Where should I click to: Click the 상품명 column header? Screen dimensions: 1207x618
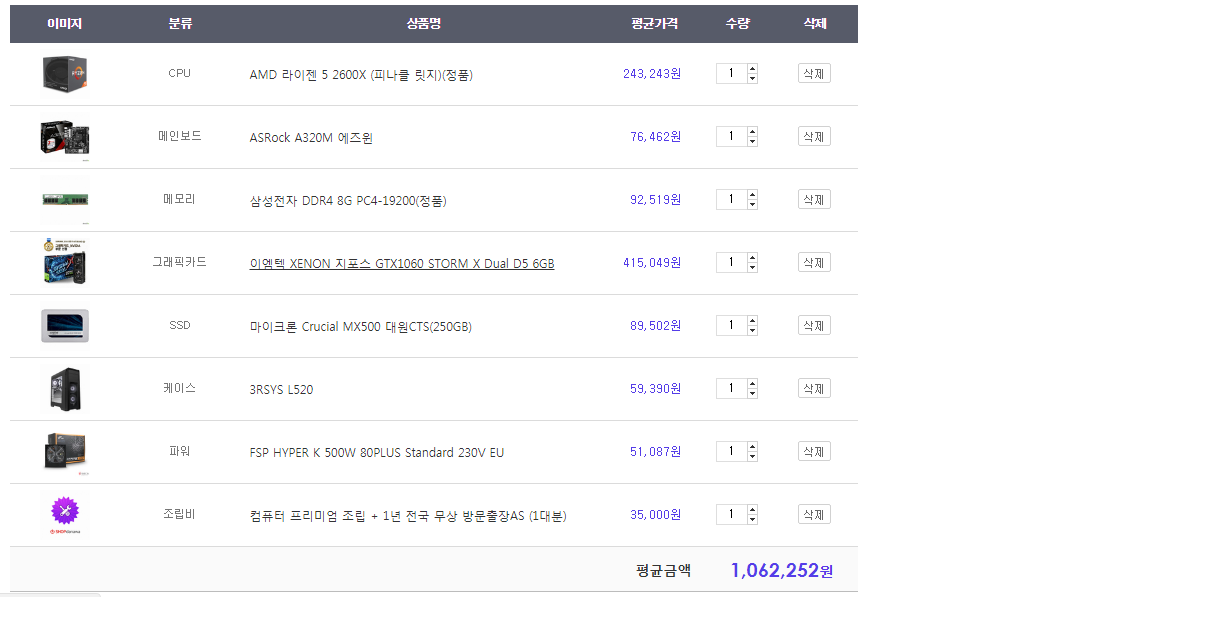click(424, 24)
